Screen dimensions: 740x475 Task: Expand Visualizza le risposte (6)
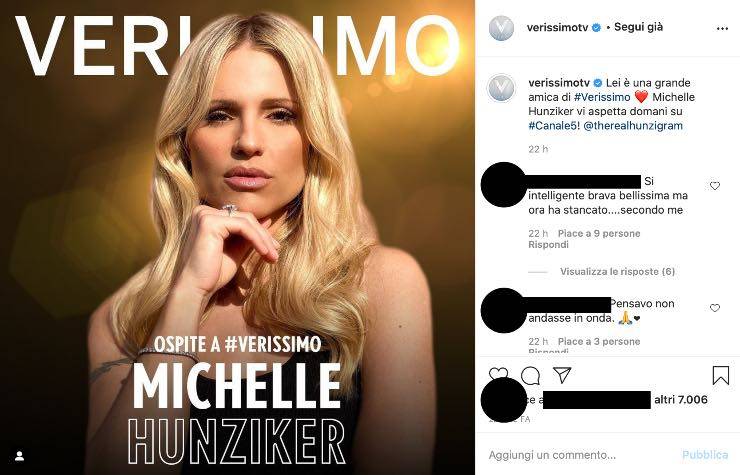(617, 271)
